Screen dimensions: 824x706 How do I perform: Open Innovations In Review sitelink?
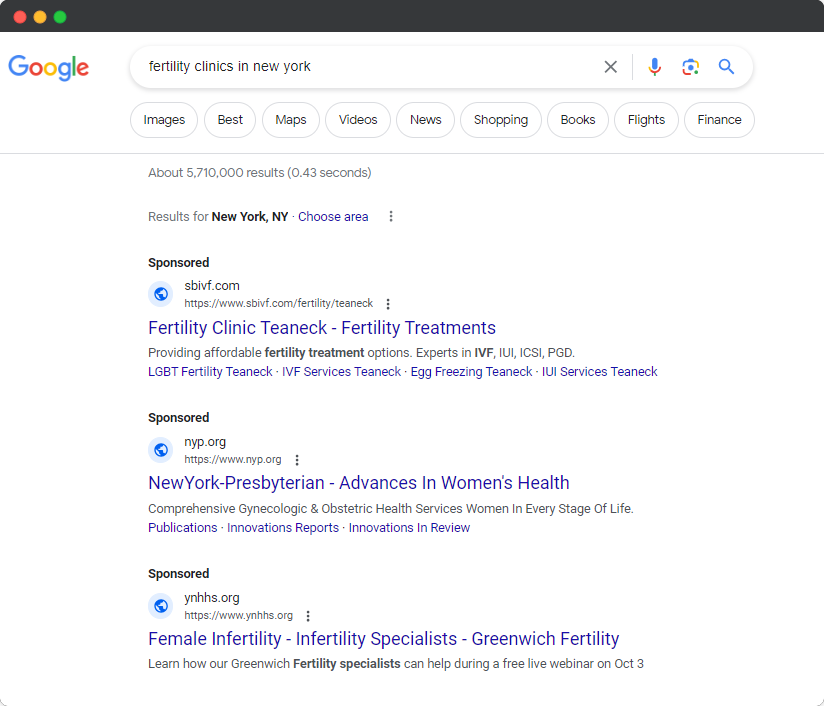click(409, 528)
